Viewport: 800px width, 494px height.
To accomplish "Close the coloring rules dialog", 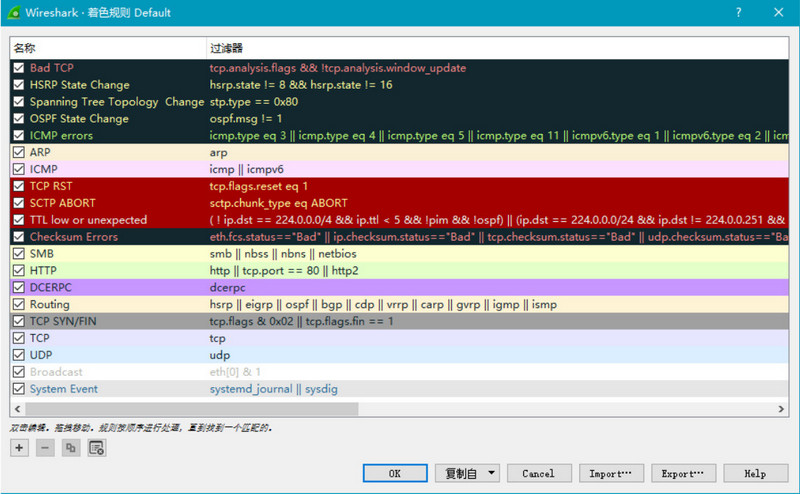I will 779,12.
